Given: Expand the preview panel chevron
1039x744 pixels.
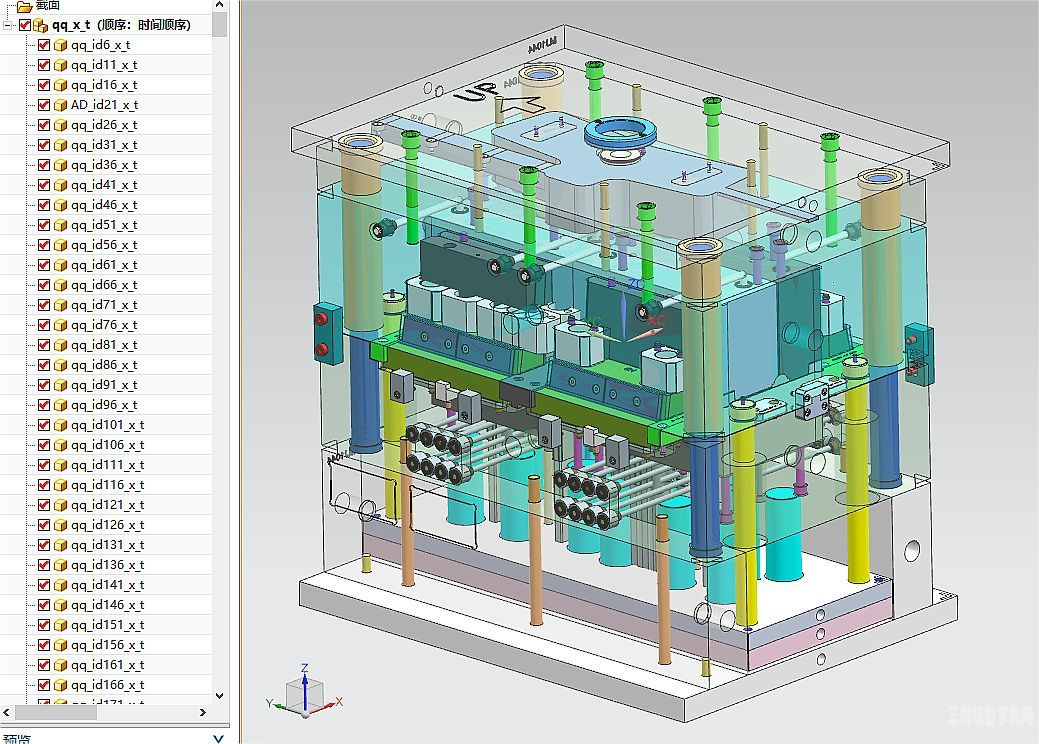Looking at the screenshot, I should coord(218,738).
